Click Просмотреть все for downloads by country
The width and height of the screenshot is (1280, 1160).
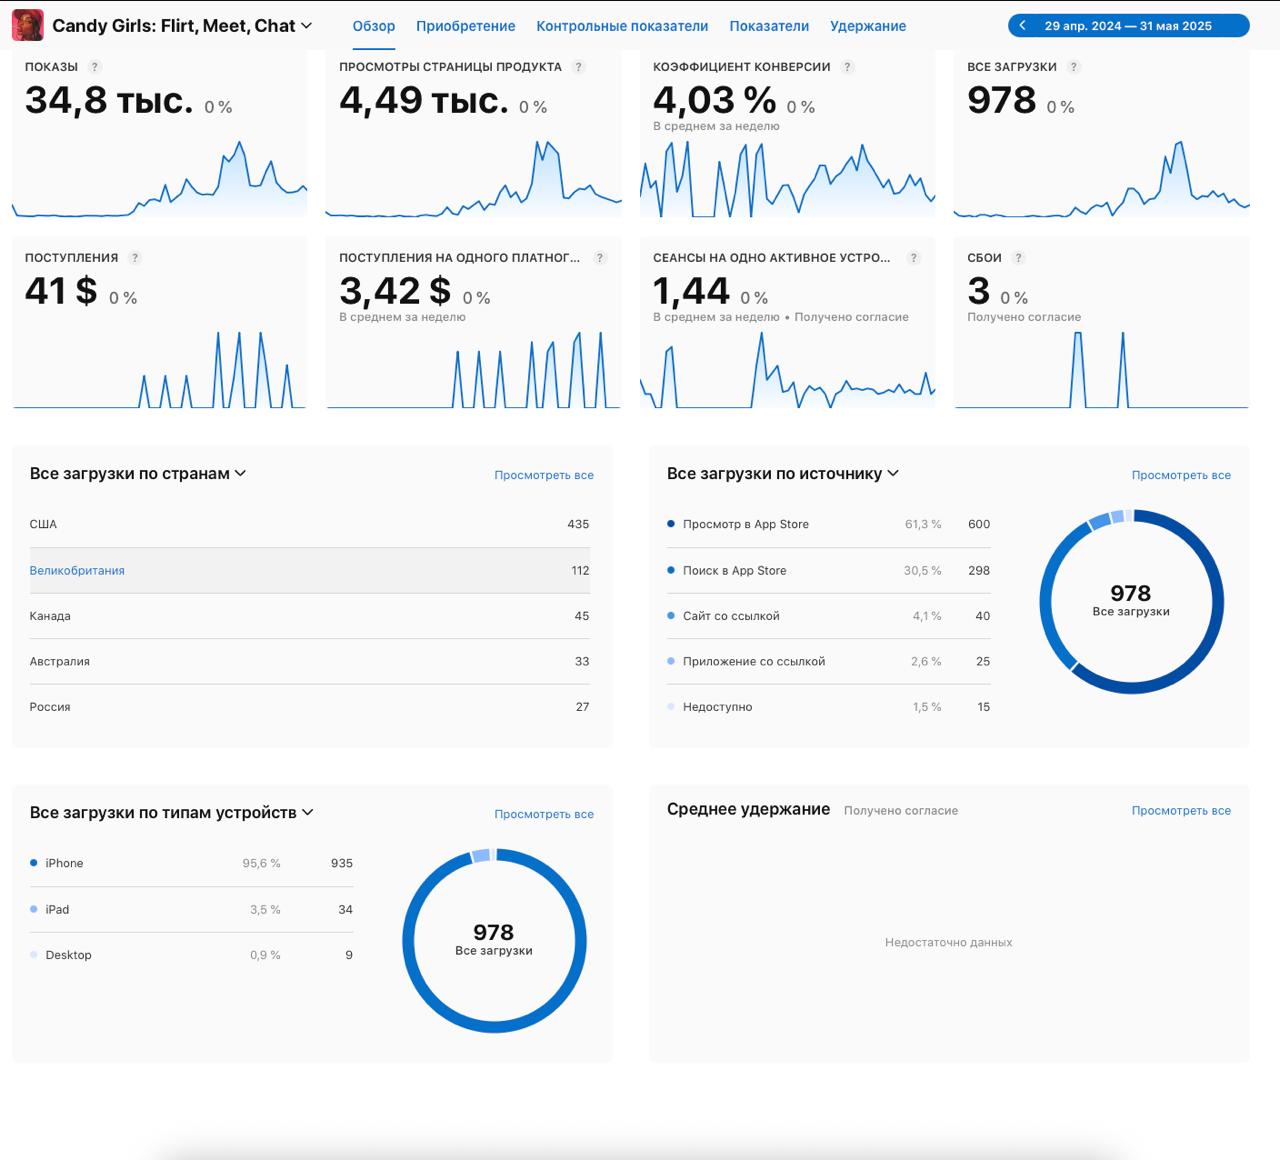pos(543,475)
